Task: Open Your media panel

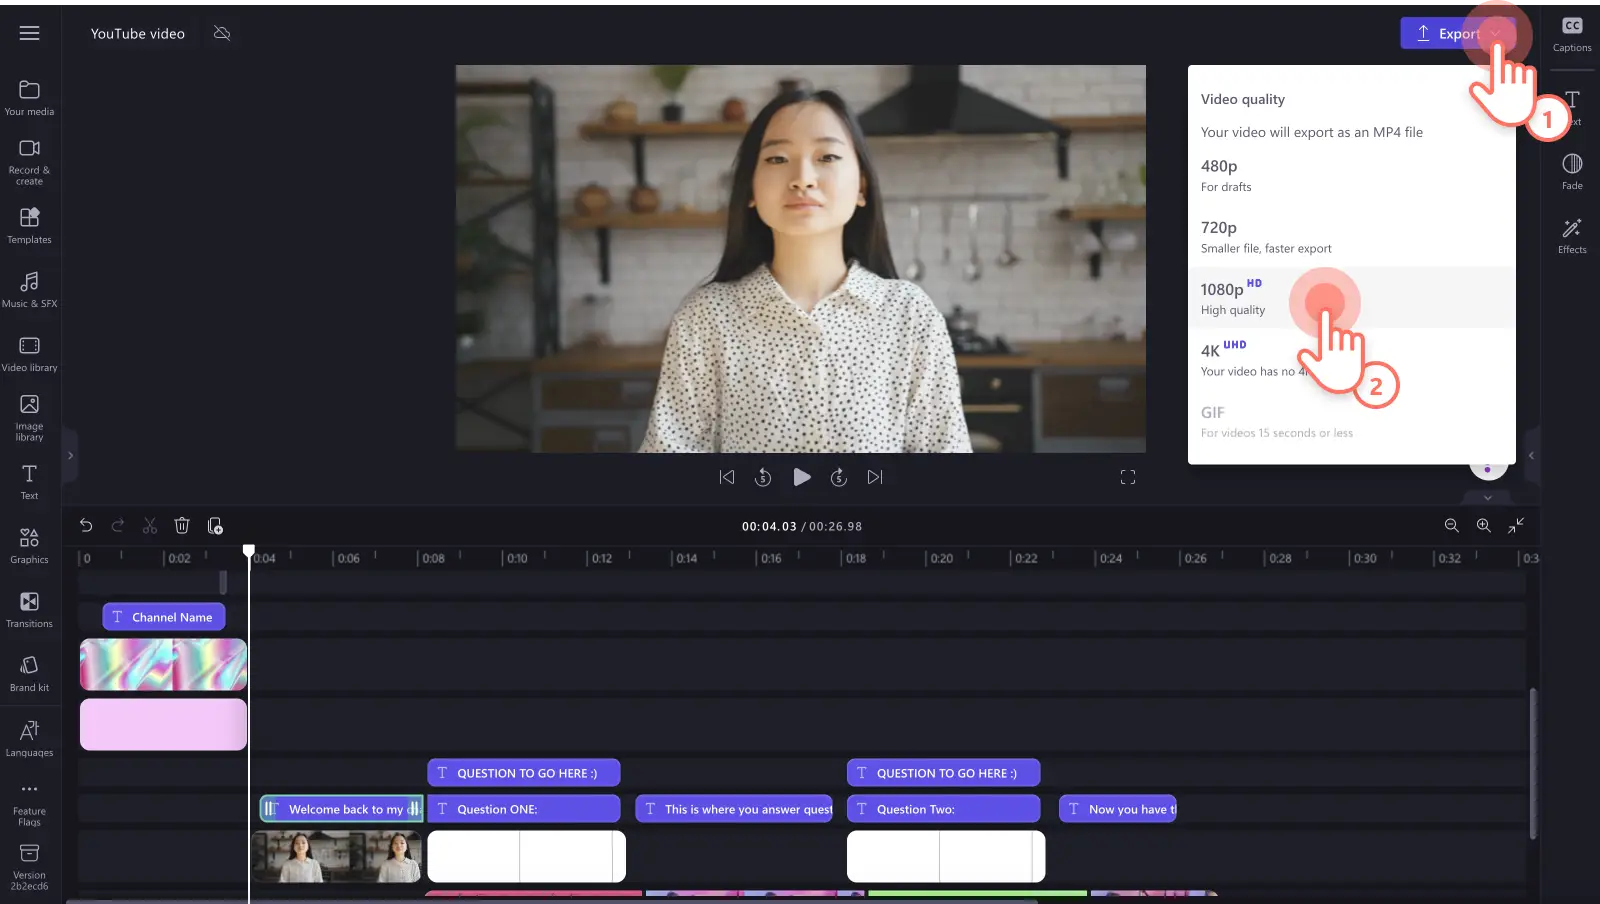Action: coord(30,98)
